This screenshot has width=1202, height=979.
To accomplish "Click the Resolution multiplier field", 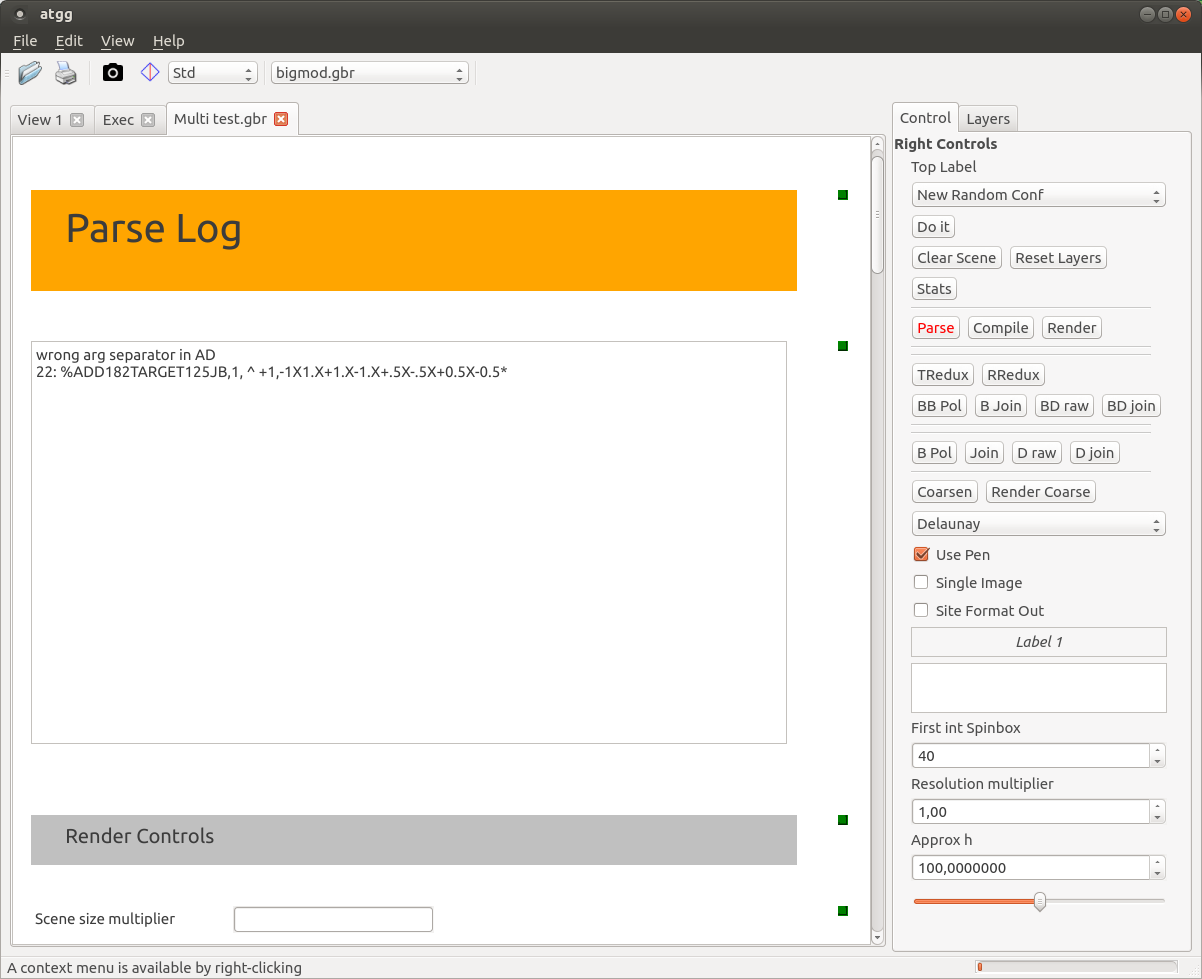I will [x=1031, y=812].
